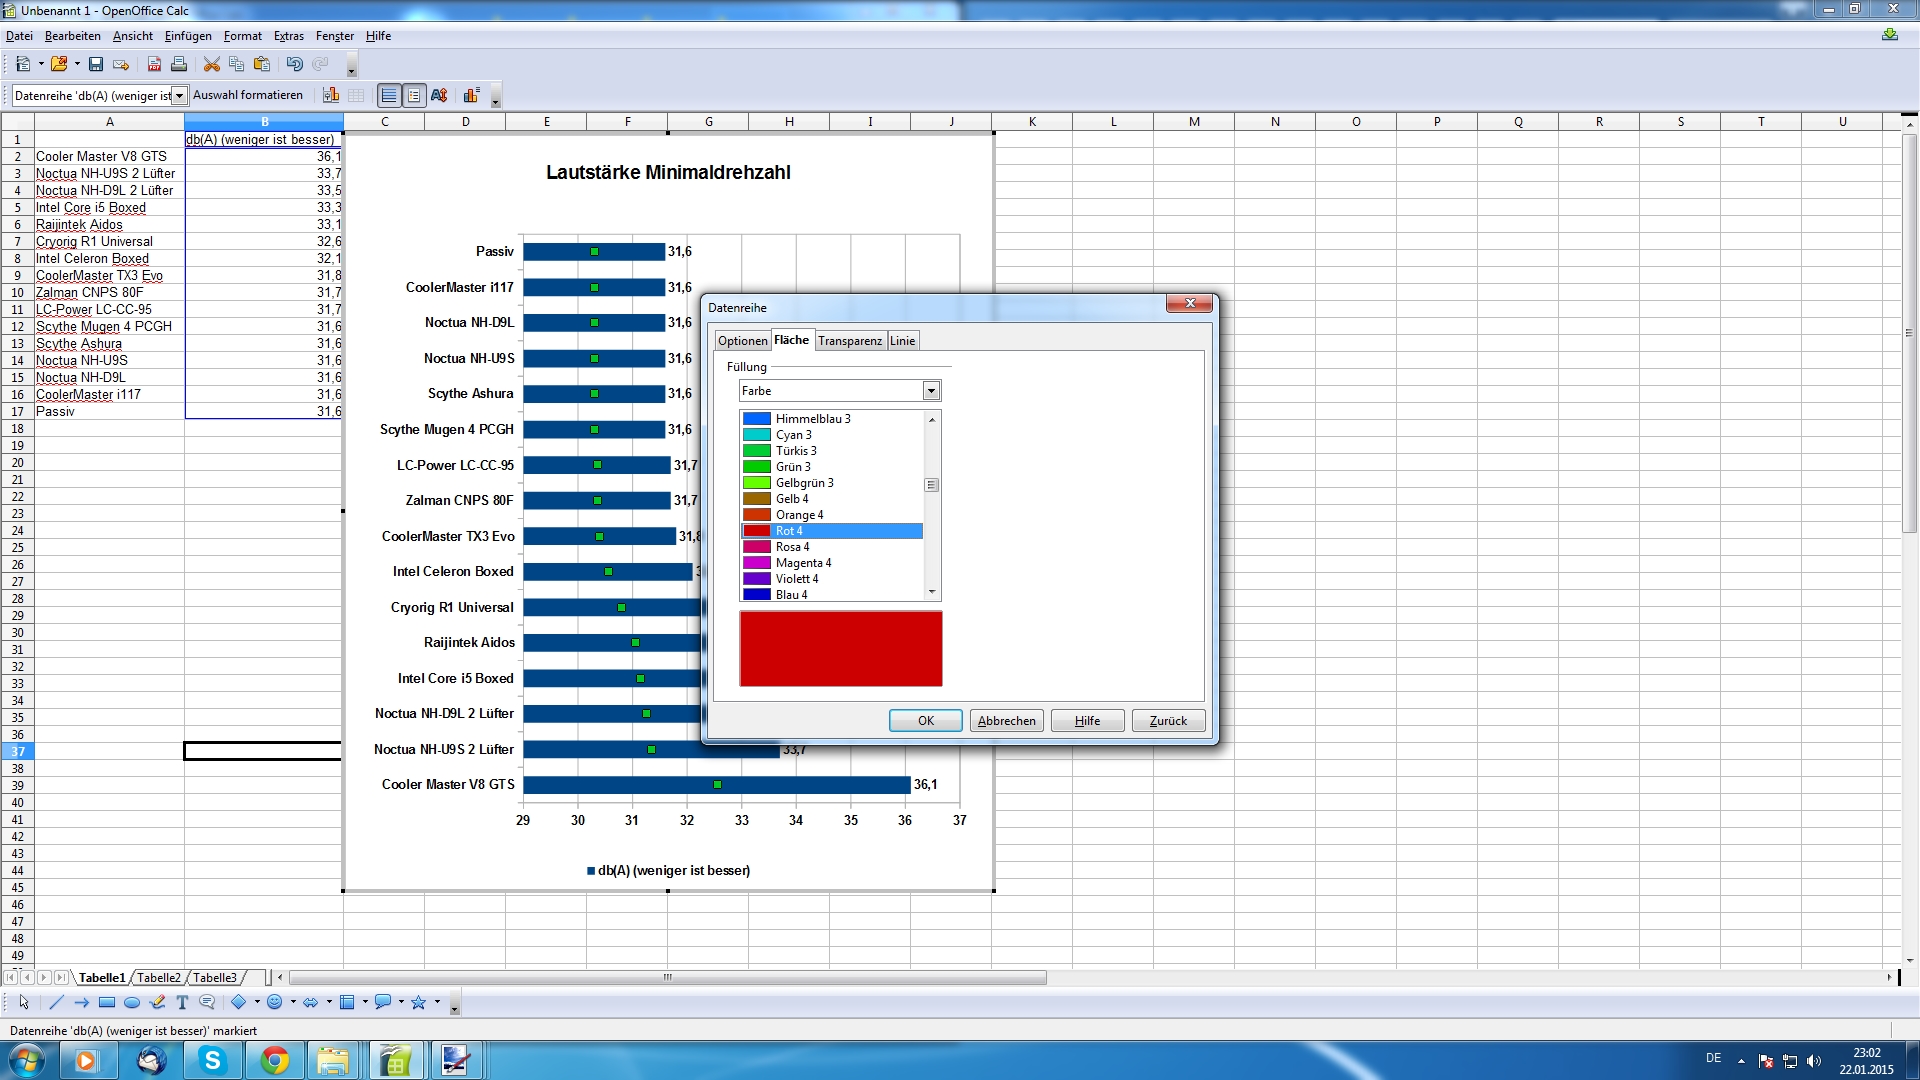Screen dimensions: 1920x1080
Task: Save the document with the floppy icon
Action: point(96,64)
